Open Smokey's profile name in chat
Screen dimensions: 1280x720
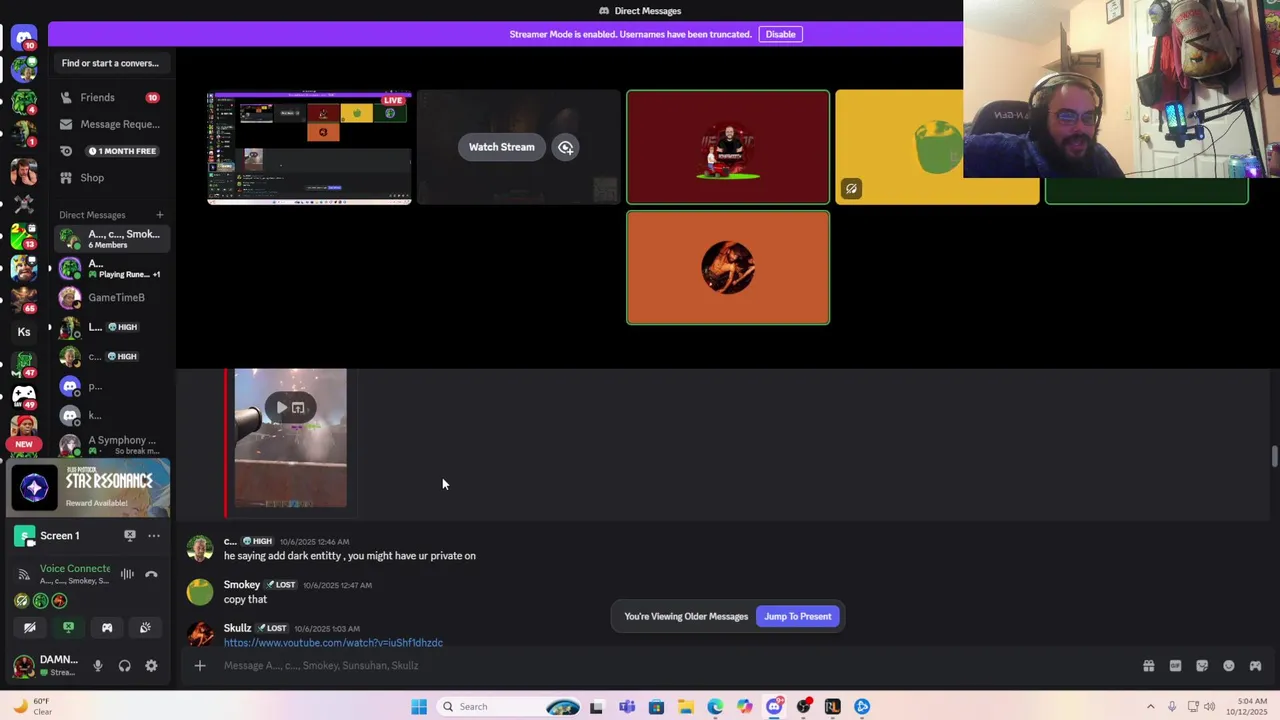[241, 585]
